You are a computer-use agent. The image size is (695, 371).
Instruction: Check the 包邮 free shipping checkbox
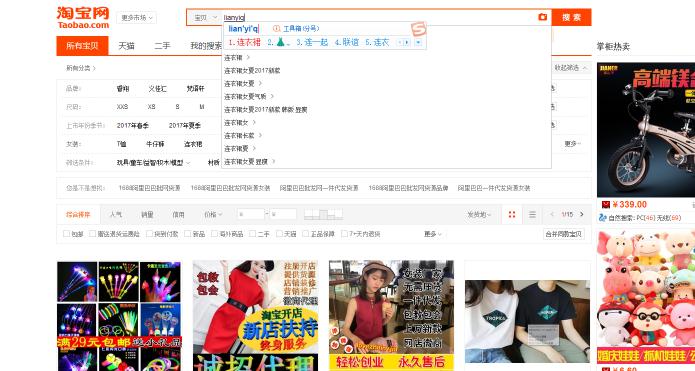pos(66,234)
